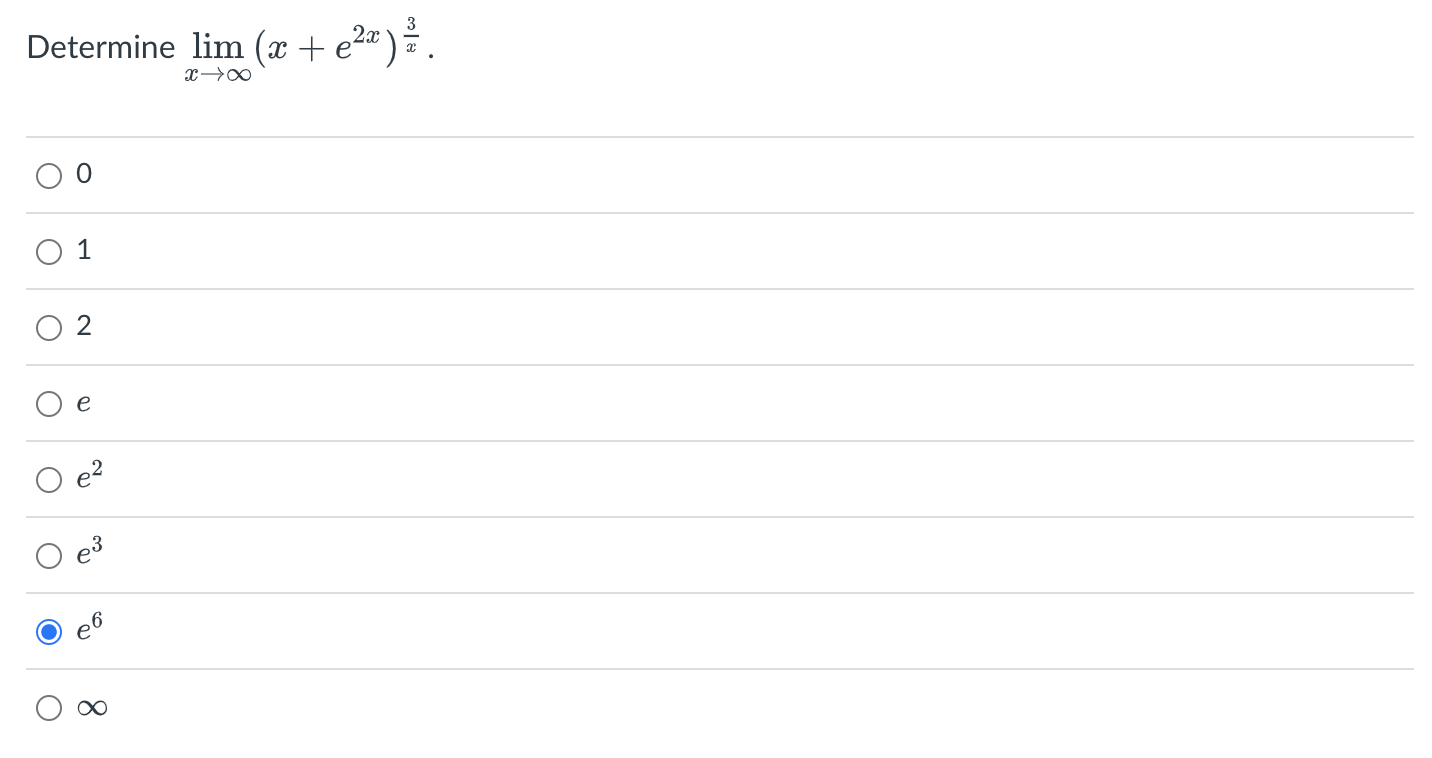
Task: Click the question text containing the limit
Action: tap(230, 45)
